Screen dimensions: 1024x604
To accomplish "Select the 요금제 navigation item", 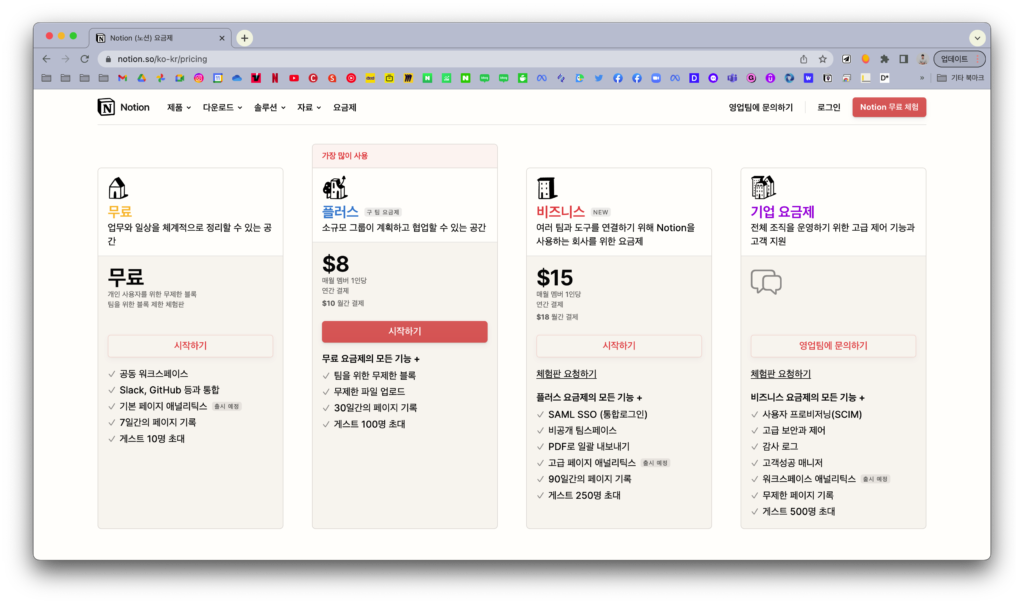I will (x=345, y=107).
